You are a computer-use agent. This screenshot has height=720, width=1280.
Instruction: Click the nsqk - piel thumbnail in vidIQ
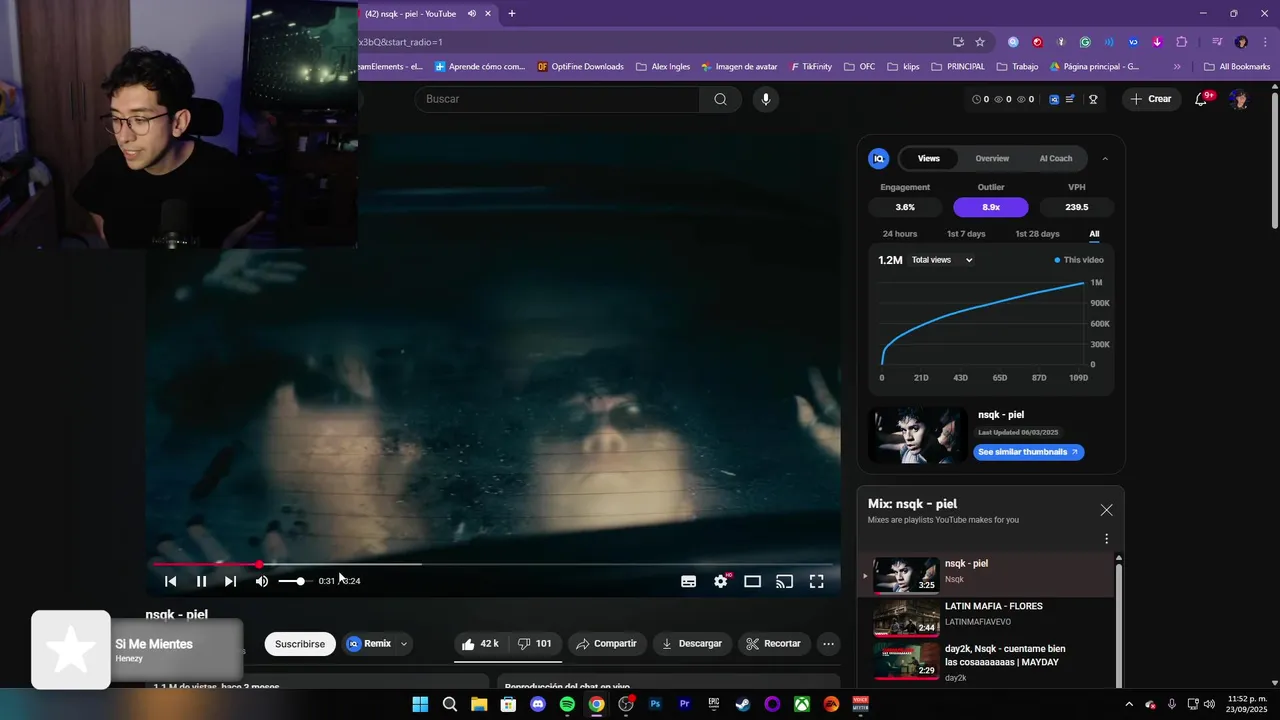click(x=918, y=434)
